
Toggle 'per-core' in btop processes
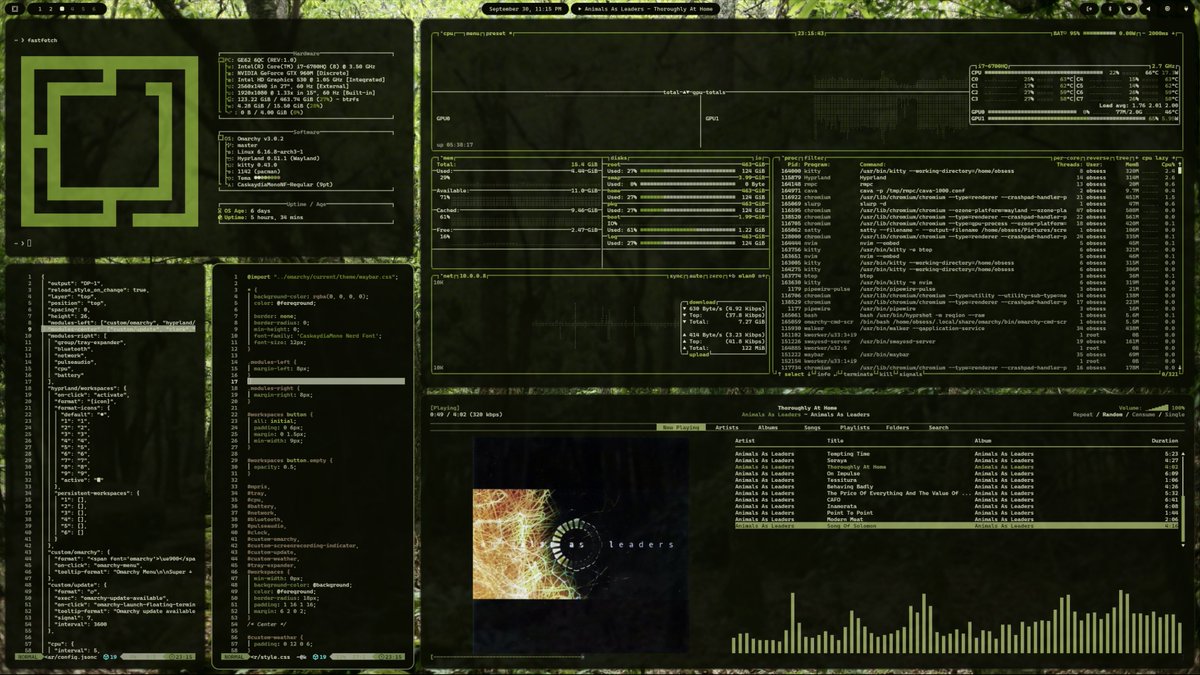[1067, 158]
